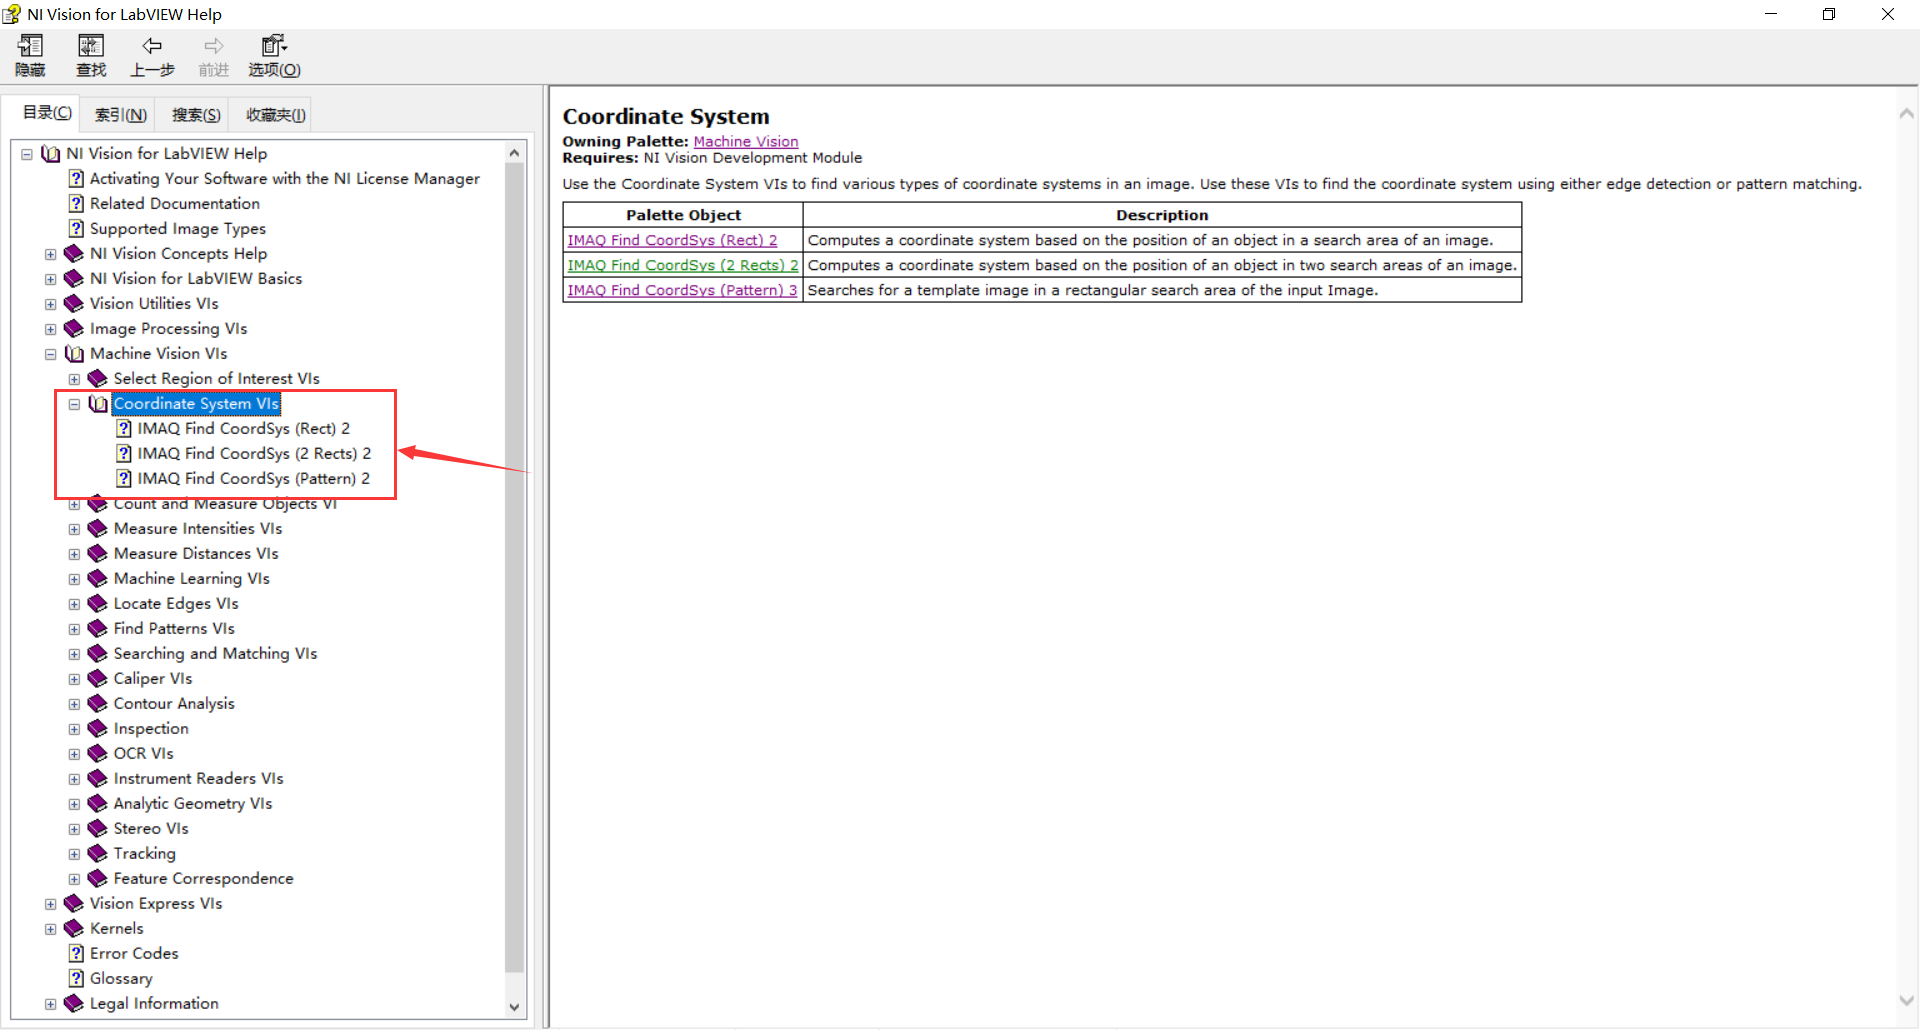
Task: Click the contents tree vertical scrollbar thumb
Action: tap(514, 568)
